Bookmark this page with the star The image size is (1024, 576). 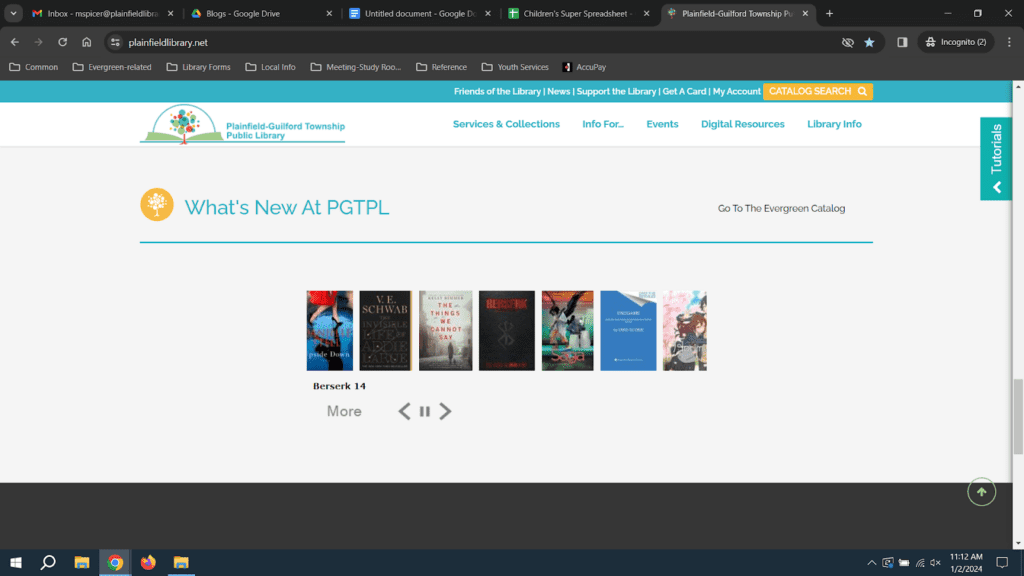coord(869,42)
